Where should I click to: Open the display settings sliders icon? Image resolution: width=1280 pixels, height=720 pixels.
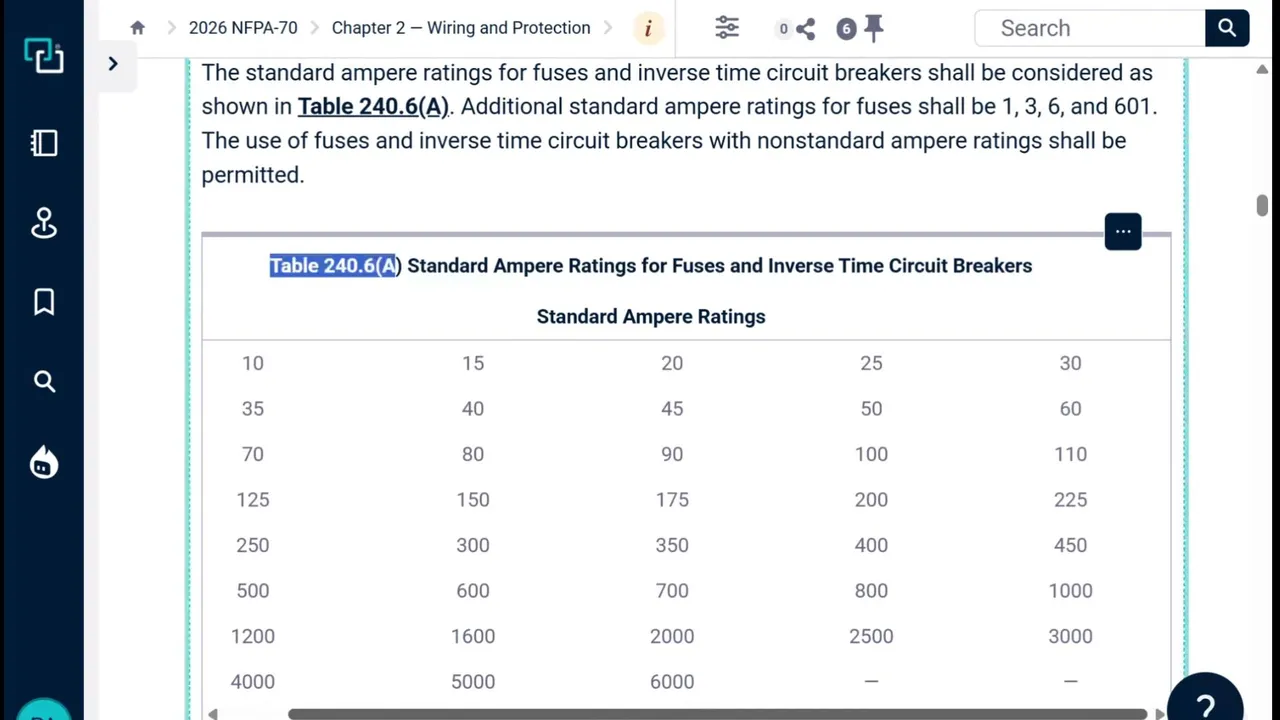pyautogui.click(x=727, y=28)
